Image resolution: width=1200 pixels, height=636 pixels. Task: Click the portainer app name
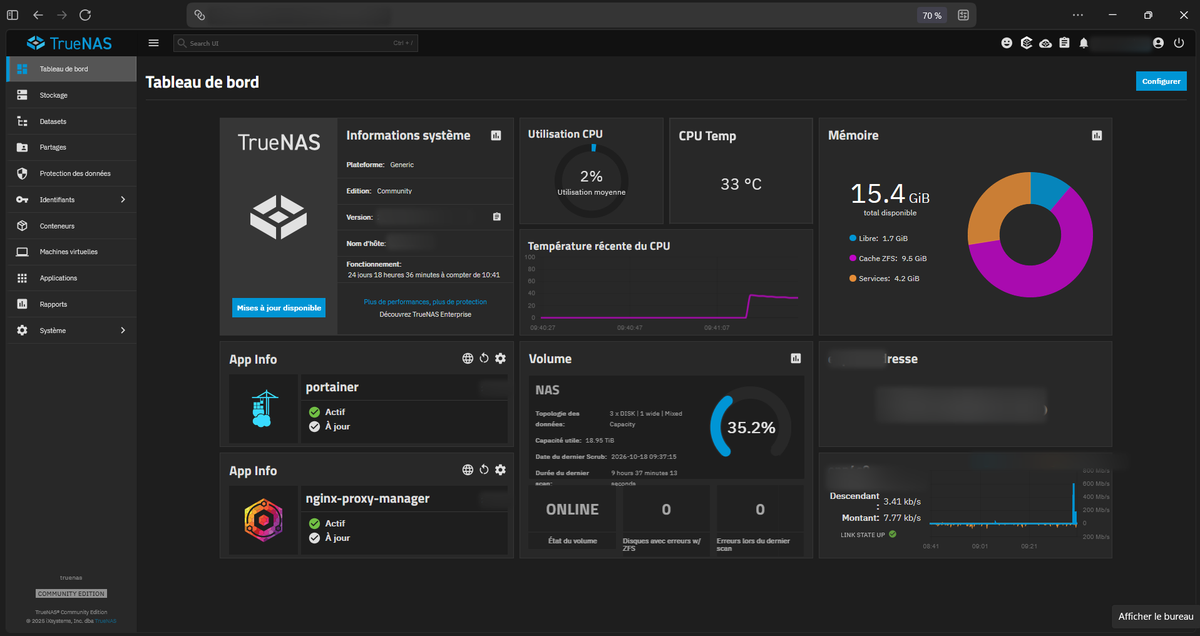pos(332,387)
